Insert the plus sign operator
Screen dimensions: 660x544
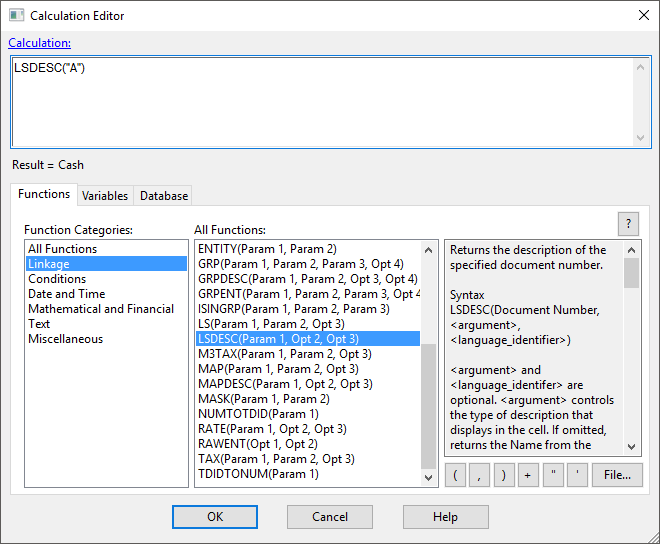click(x=528, y=475)
